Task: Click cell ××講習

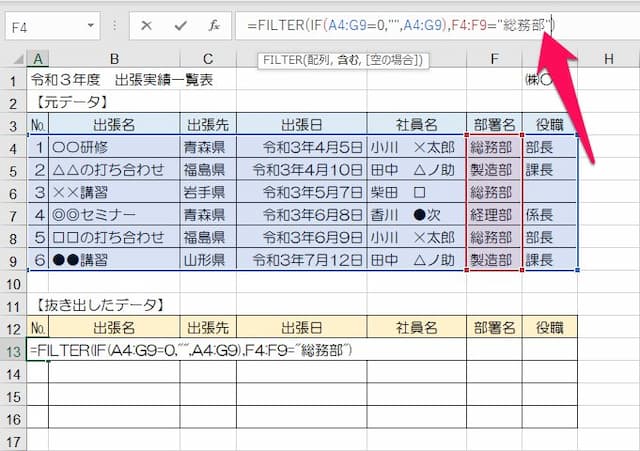Action: (114, 192)
